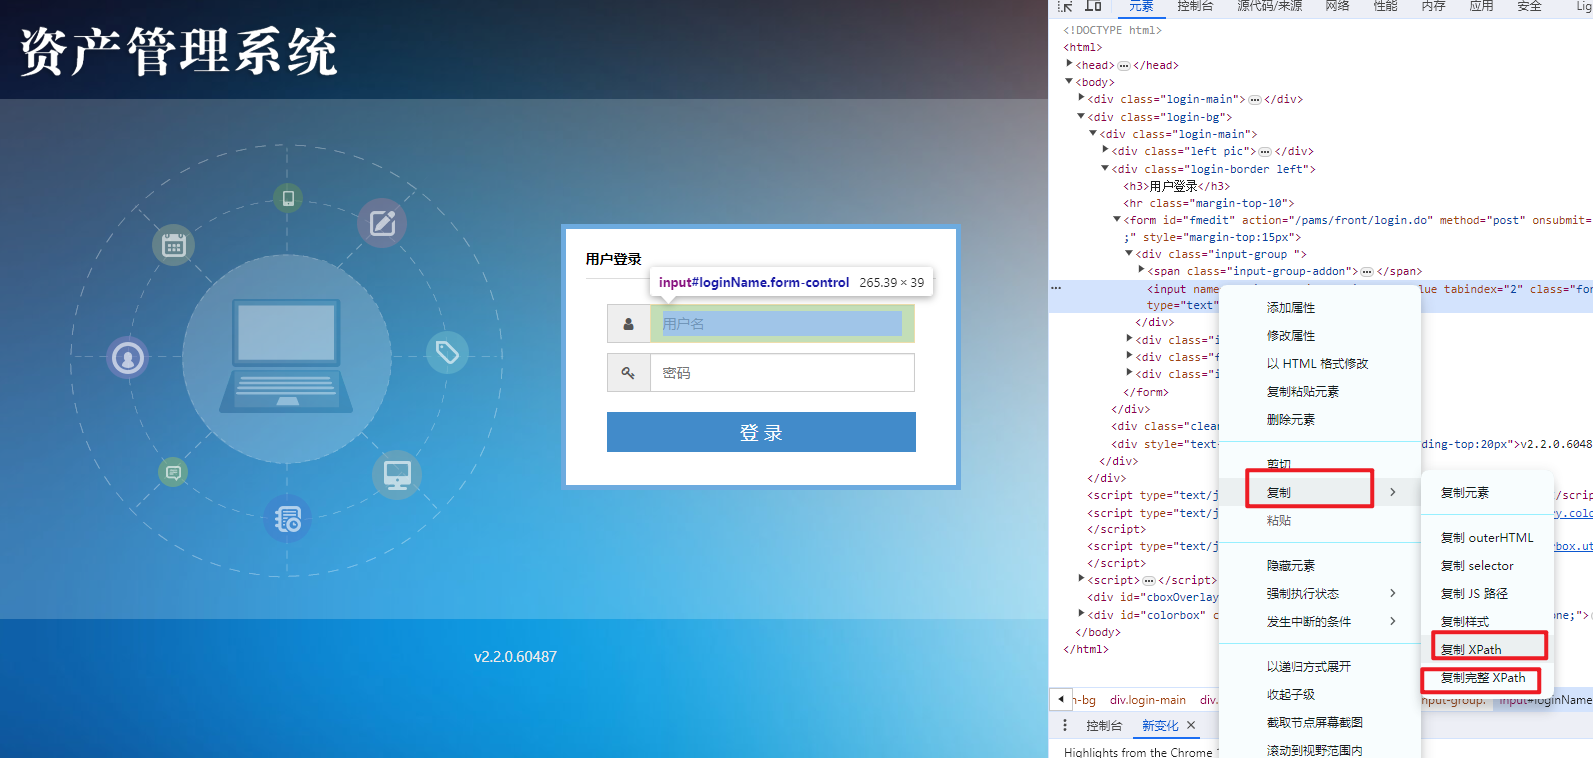Click the 密码 input field

(782, 373)
